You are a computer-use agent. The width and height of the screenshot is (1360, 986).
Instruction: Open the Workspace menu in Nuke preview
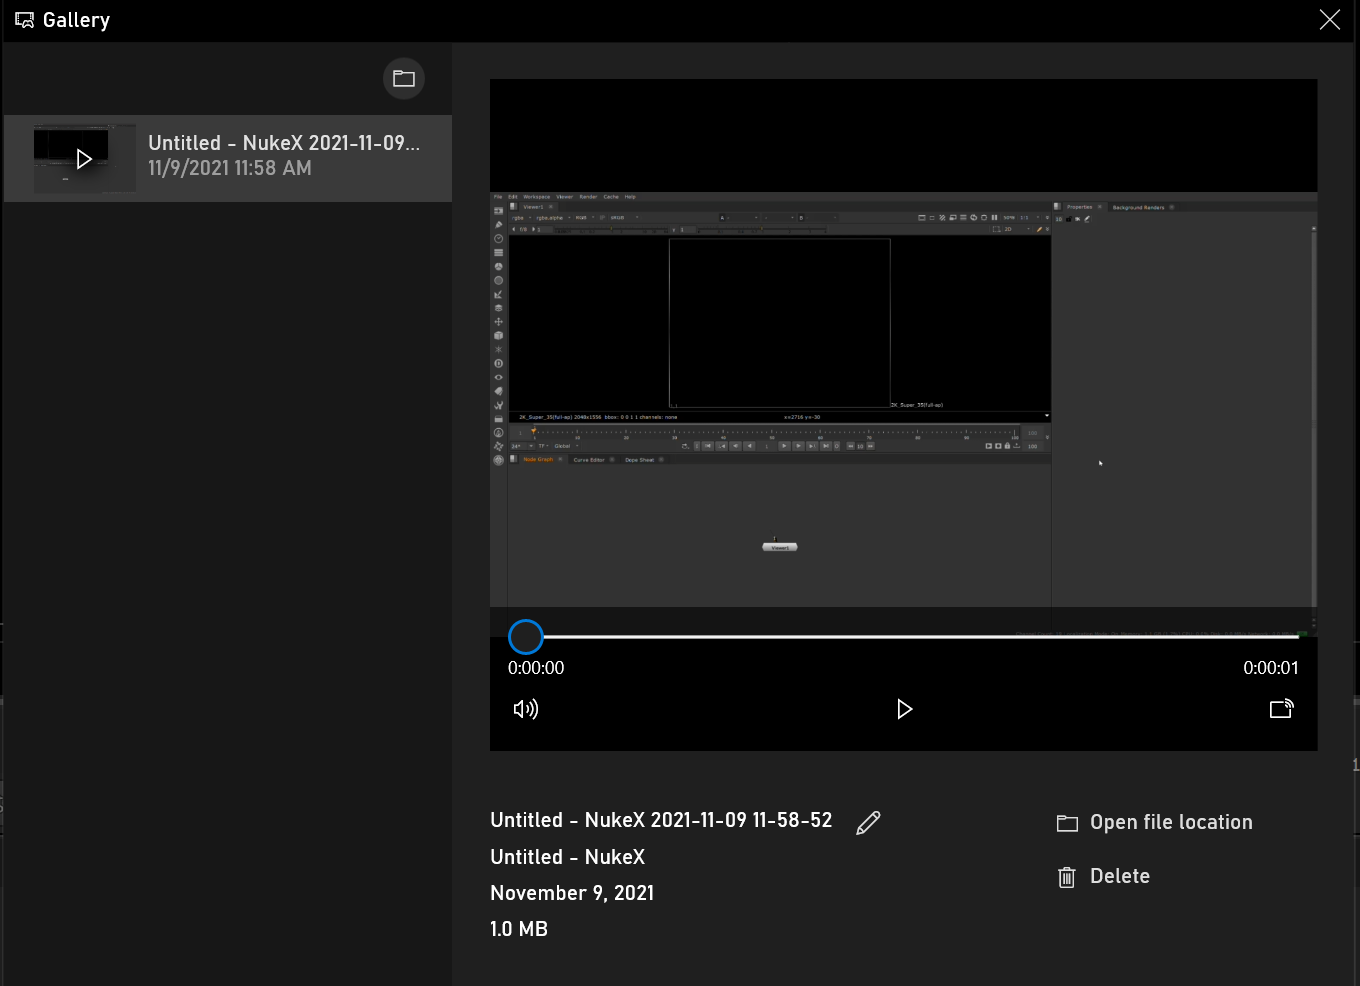(536, 197)
